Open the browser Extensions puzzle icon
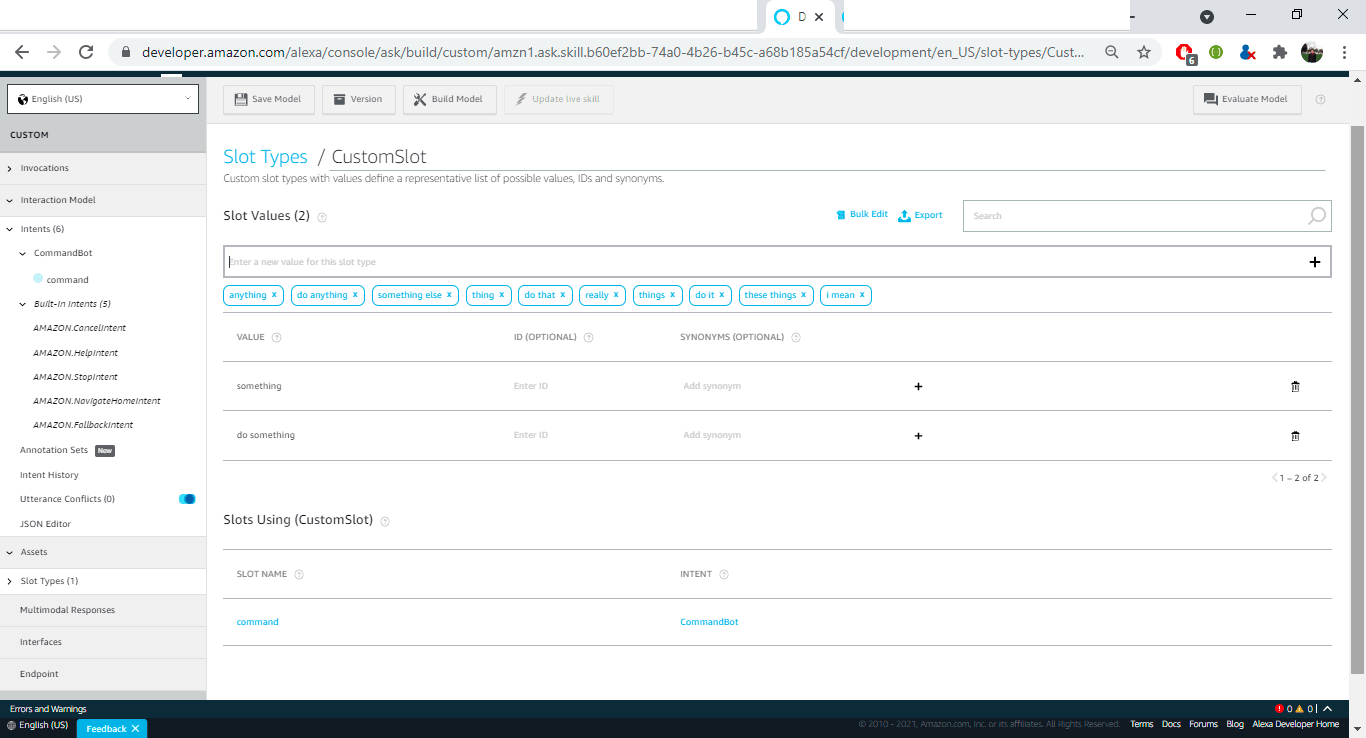 [x=1280, y=52]
